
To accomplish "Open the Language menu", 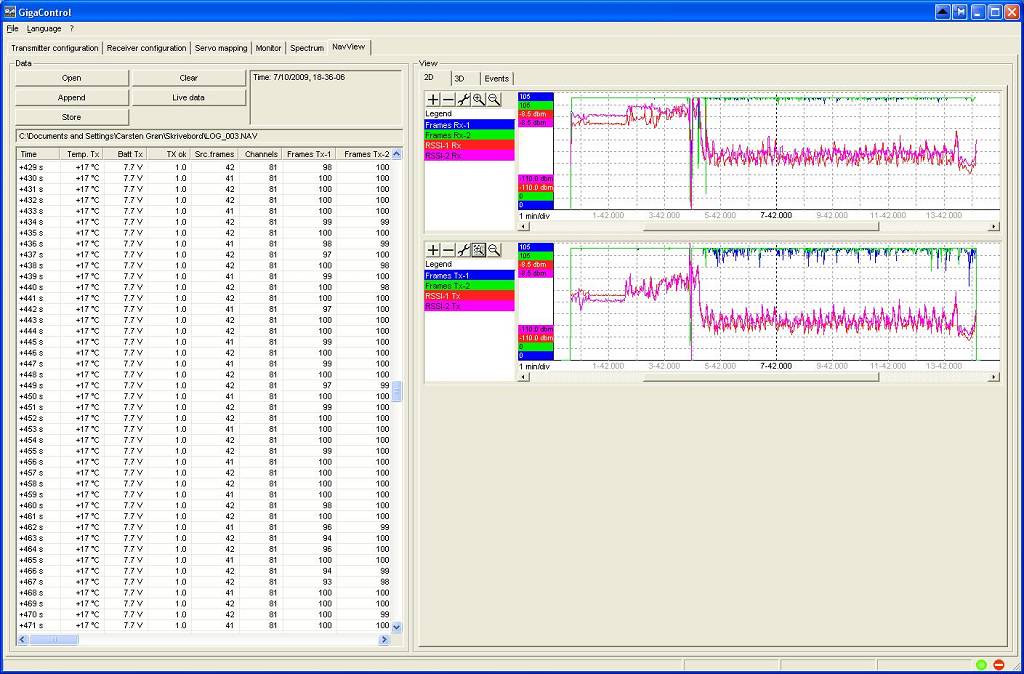I will click(x=44, y=29).
